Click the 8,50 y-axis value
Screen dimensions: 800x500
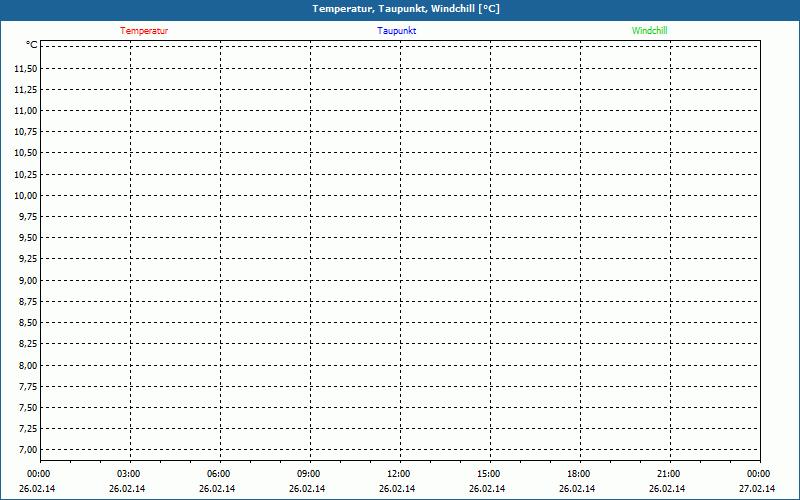[27, 323]
